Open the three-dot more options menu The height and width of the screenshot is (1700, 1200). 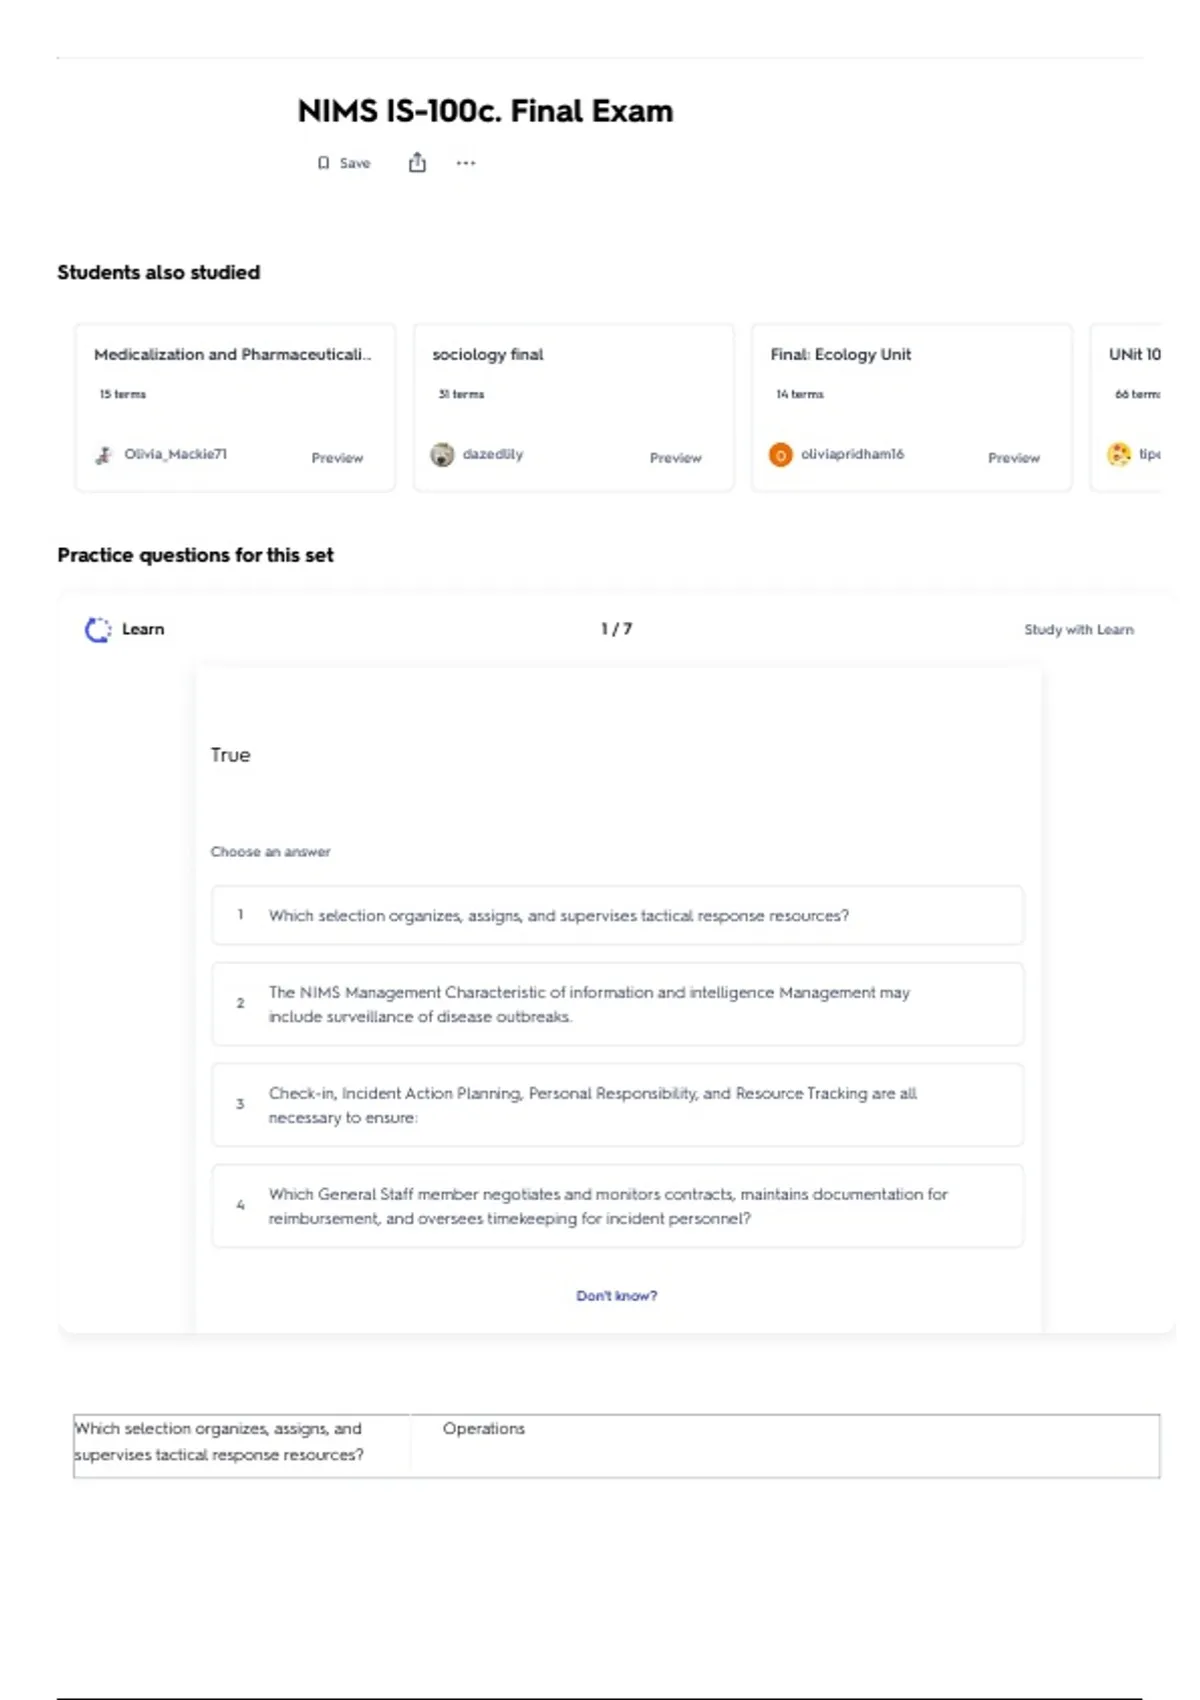(466, 163)
